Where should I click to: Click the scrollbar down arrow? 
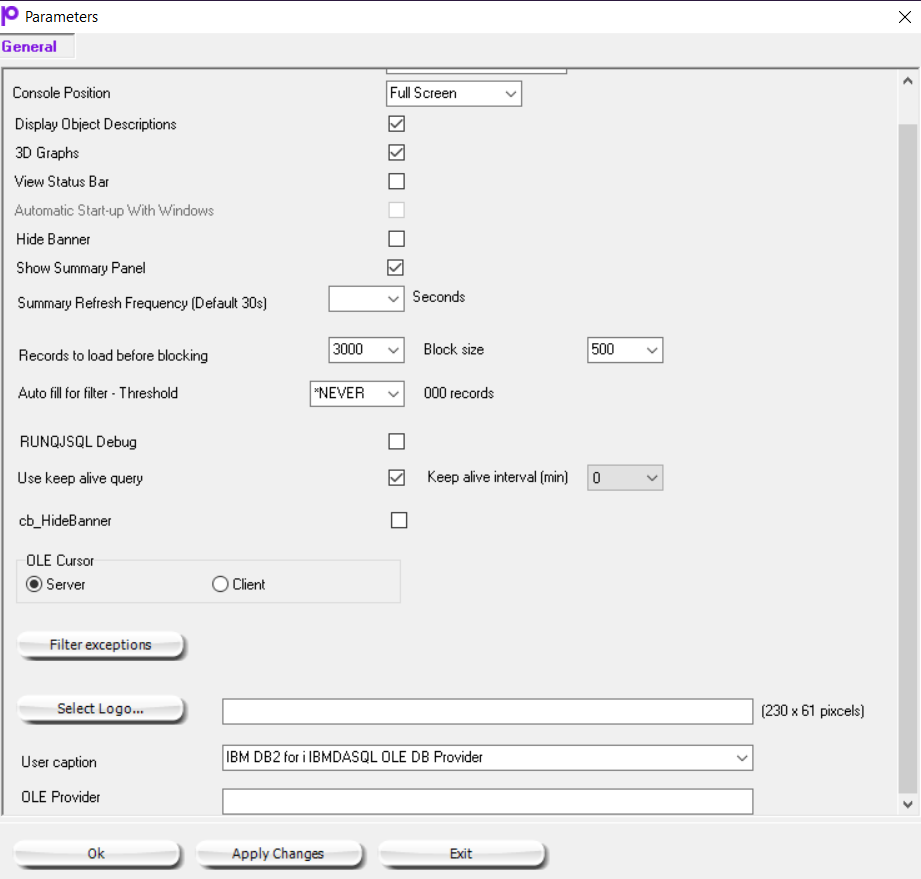(908, 803)
